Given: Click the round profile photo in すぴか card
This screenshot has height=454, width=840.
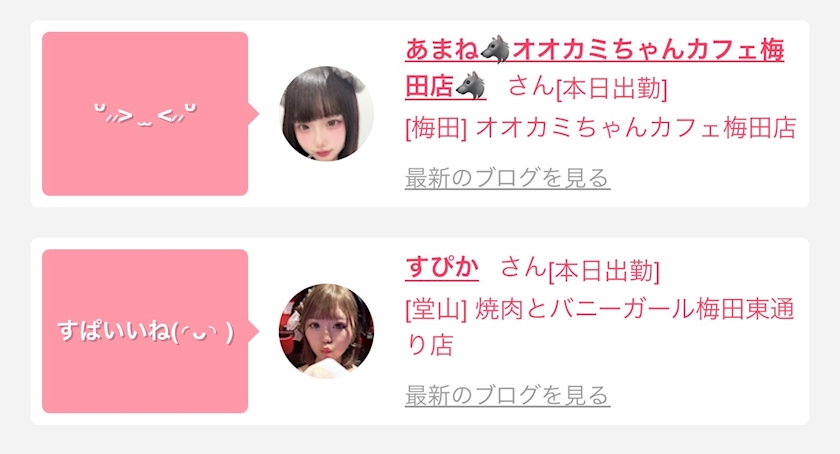Looking at the screenshot, I should (x=326, y=331).
